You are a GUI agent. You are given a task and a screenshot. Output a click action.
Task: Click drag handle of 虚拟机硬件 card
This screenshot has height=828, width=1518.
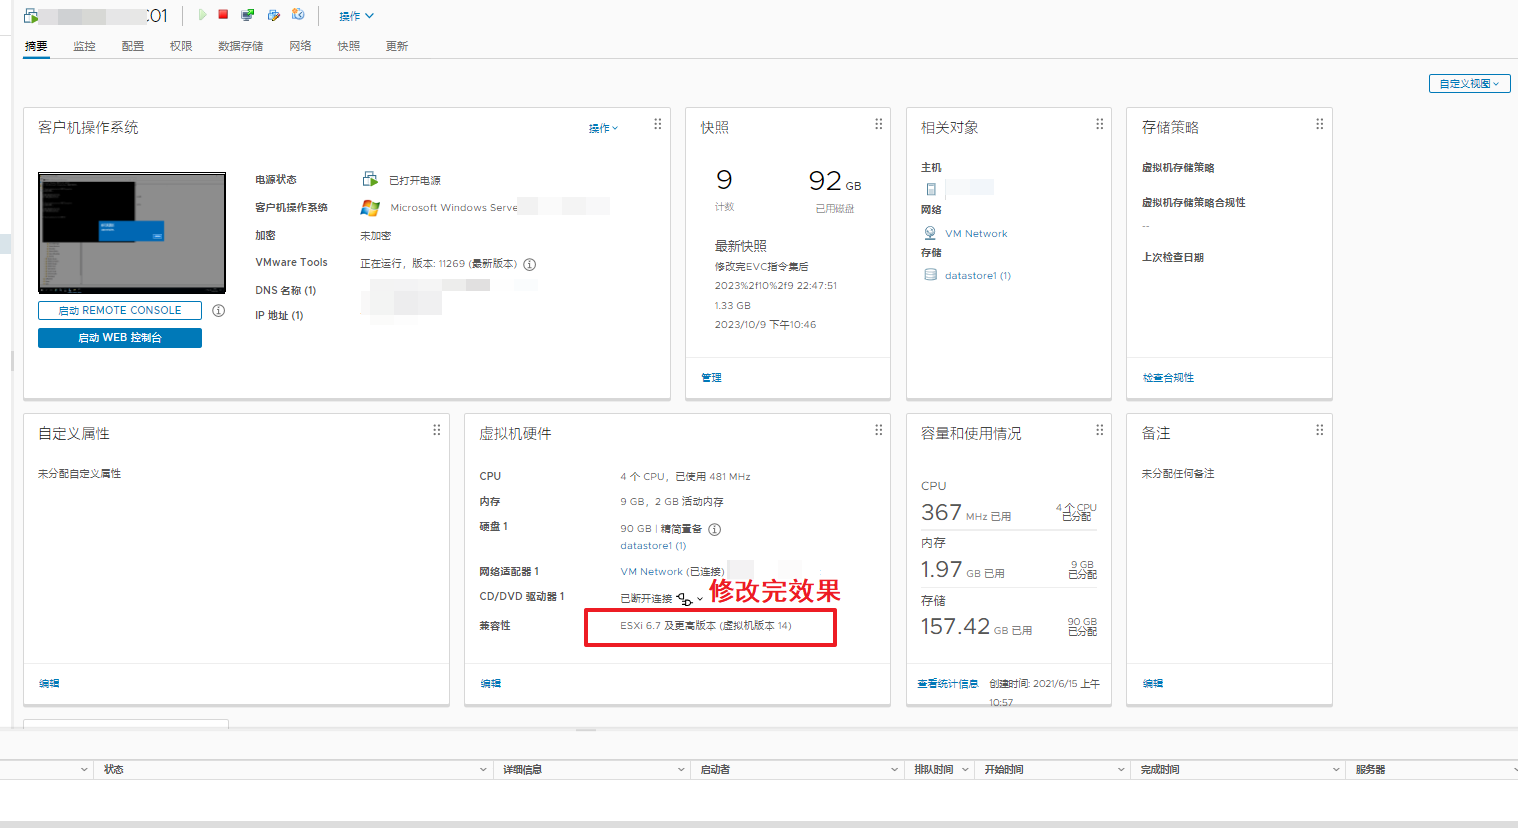click(878, 430)
